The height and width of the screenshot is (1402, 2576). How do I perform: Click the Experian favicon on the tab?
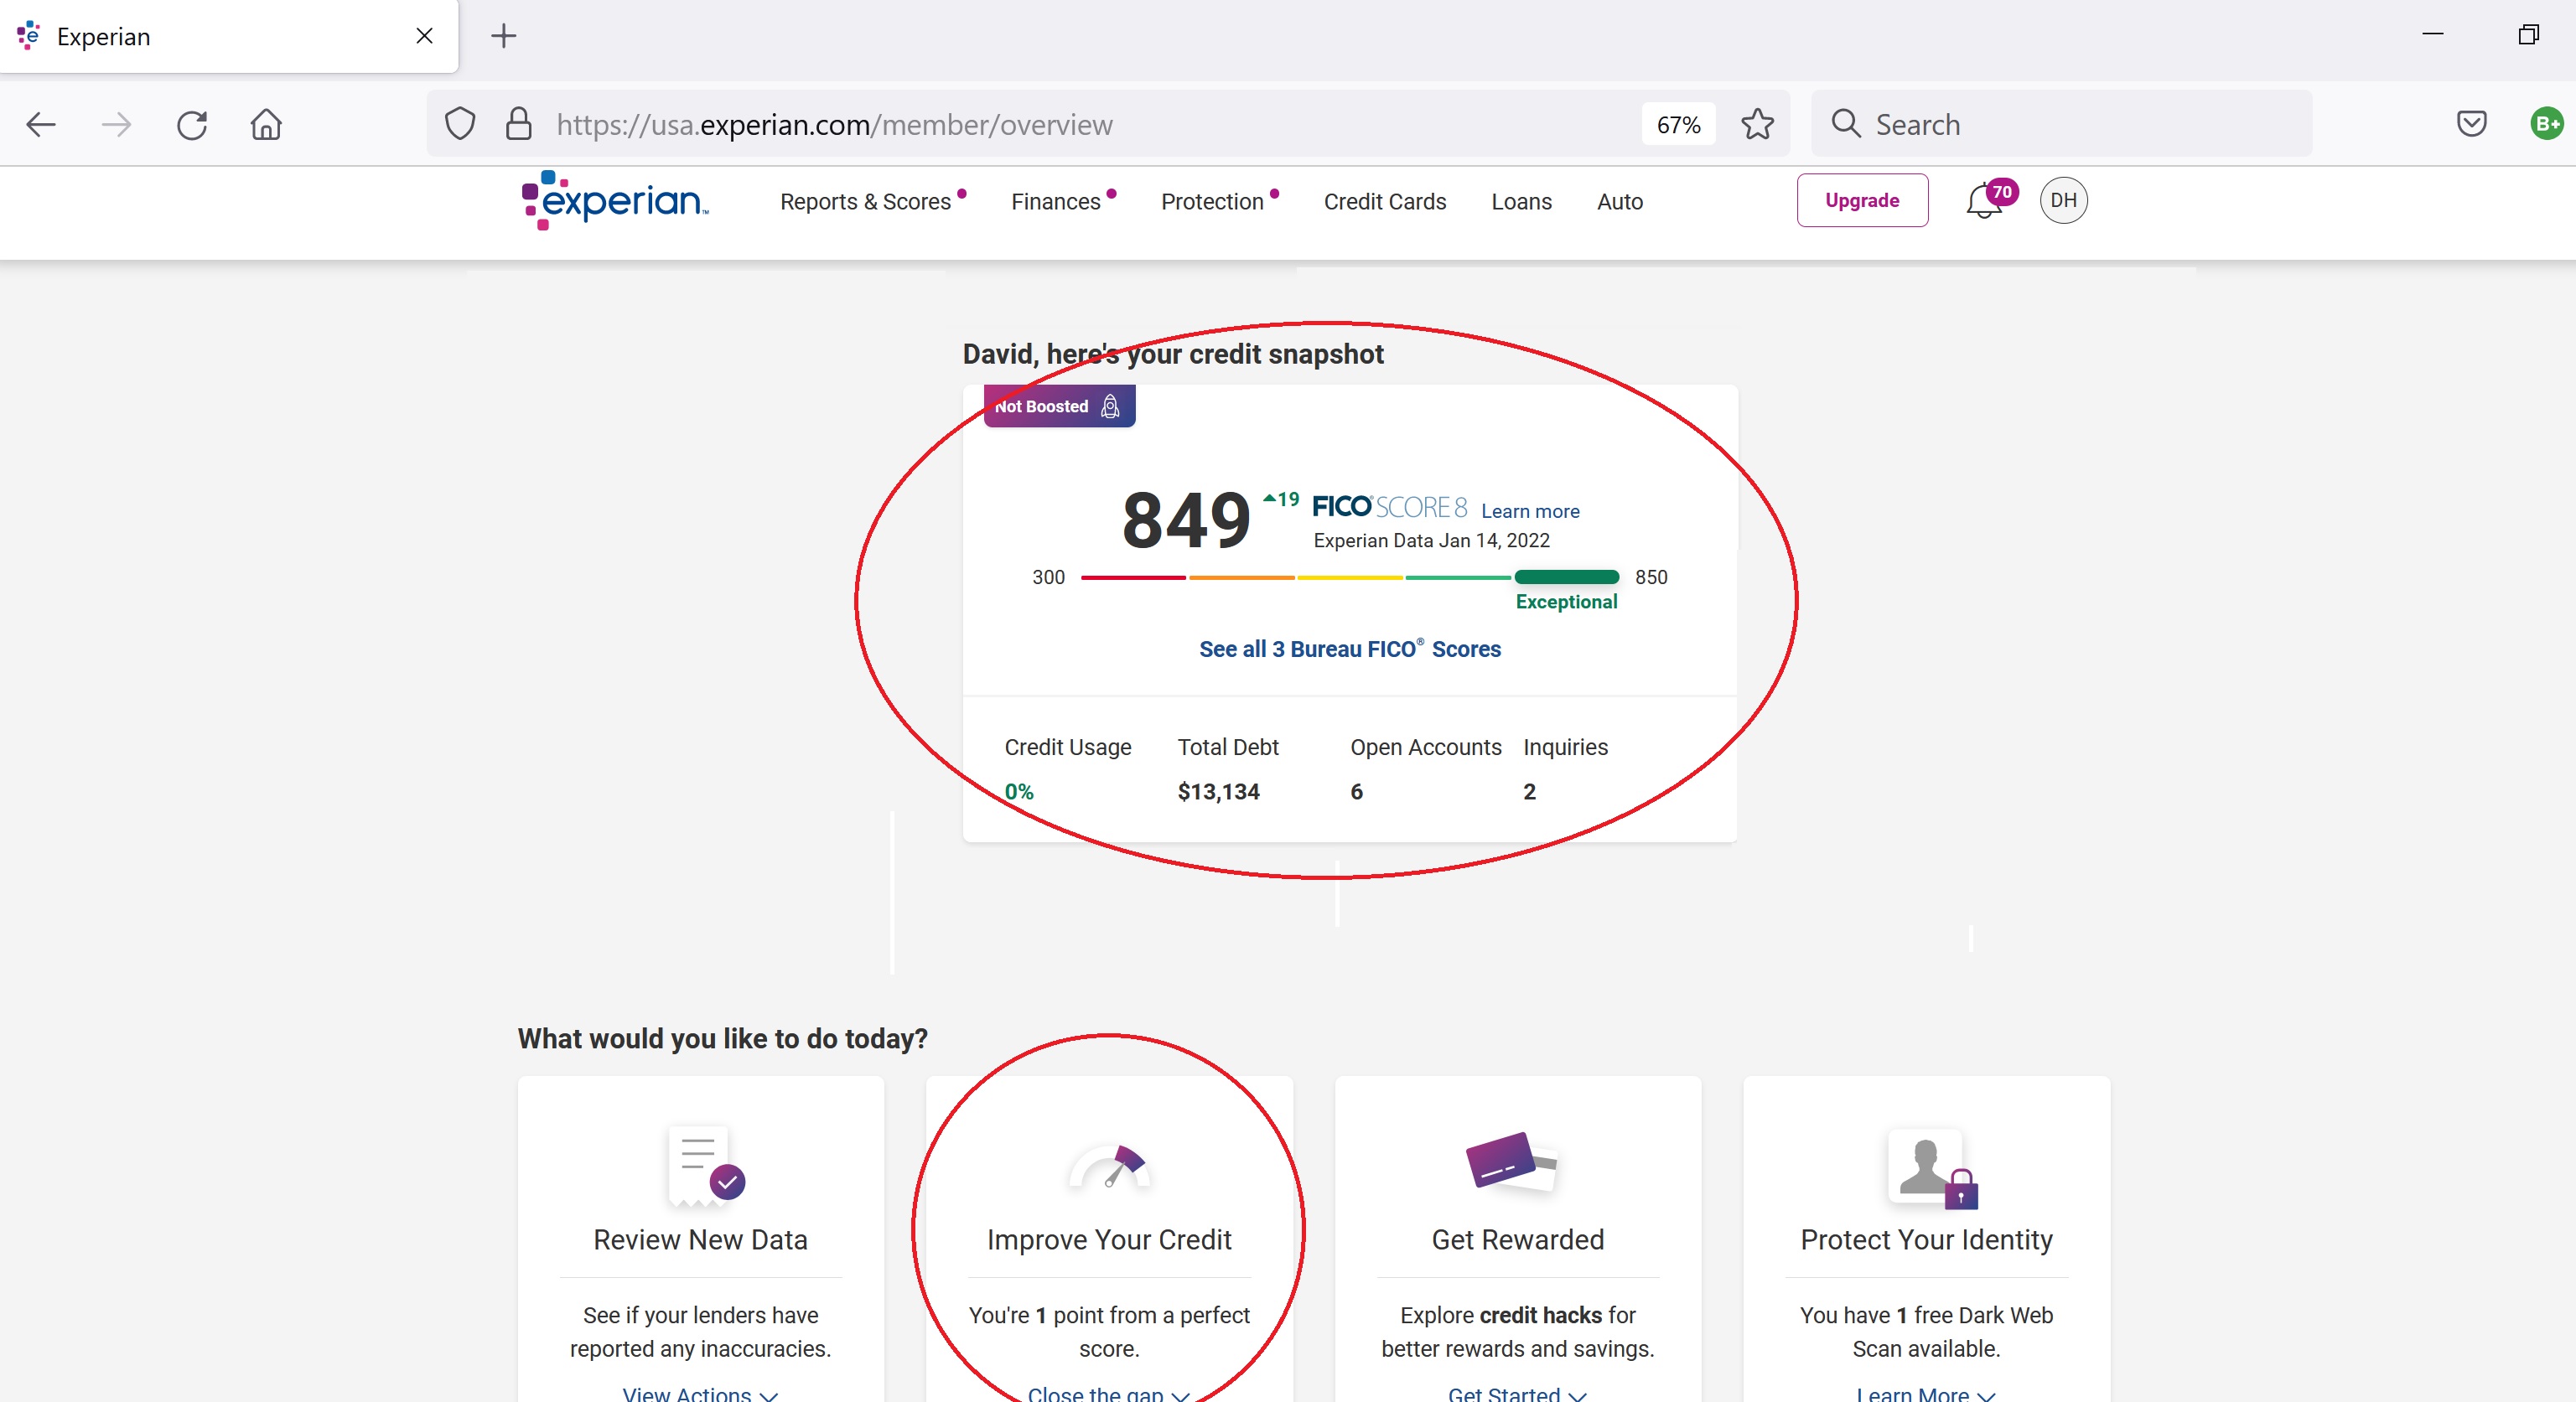coord(29,35)
